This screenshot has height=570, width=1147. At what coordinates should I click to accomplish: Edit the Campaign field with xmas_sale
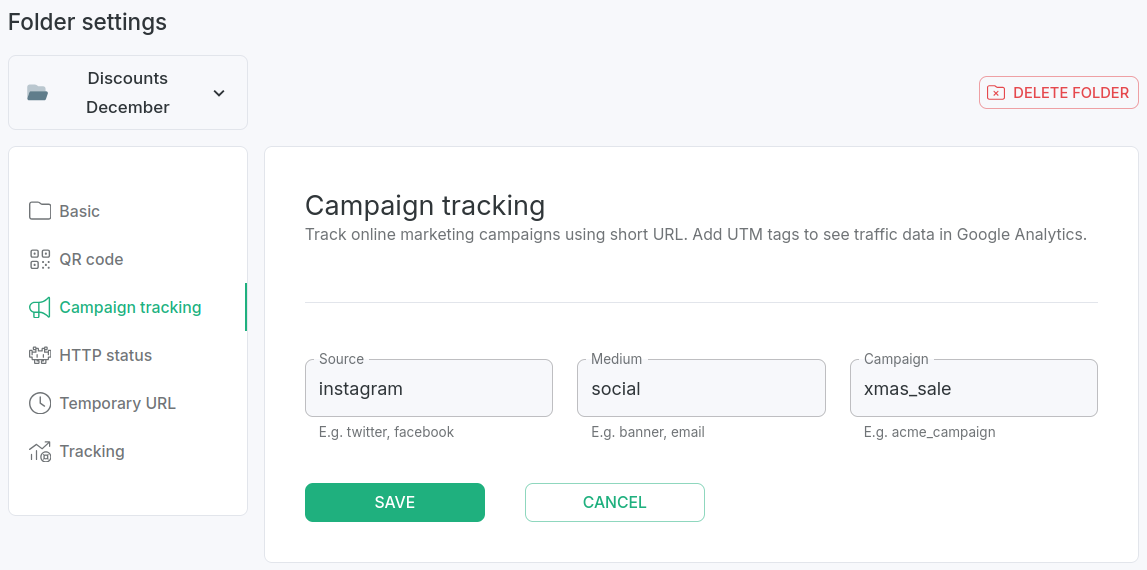pos(973,389)
